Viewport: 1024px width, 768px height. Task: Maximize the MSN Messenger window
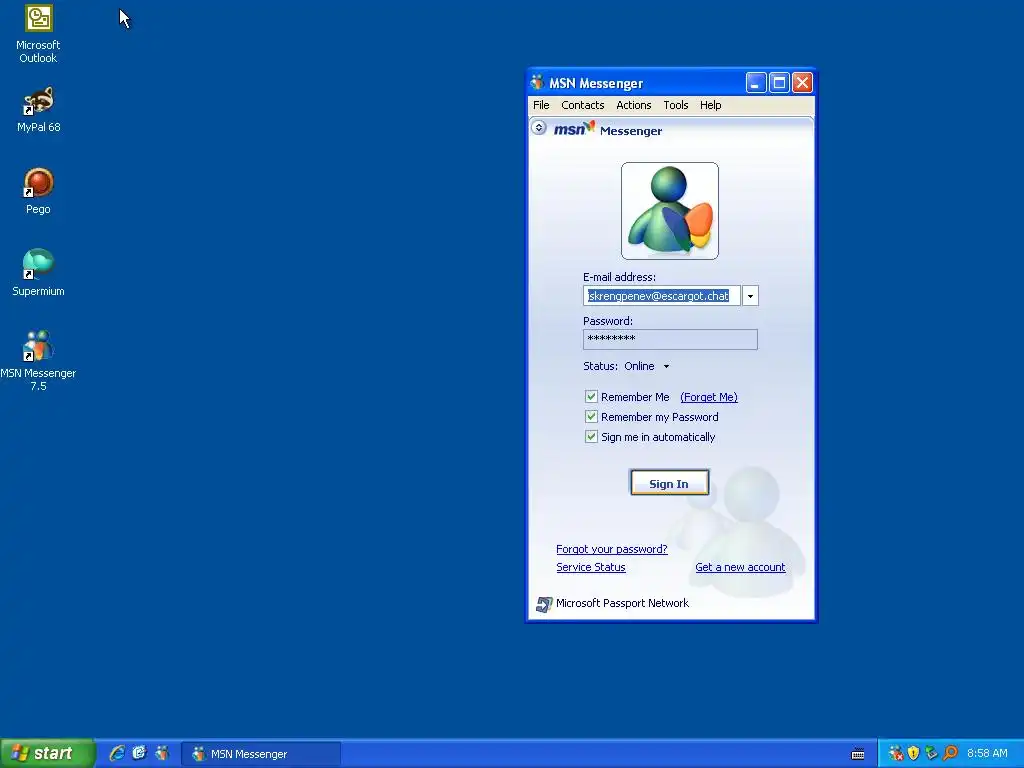779,83
